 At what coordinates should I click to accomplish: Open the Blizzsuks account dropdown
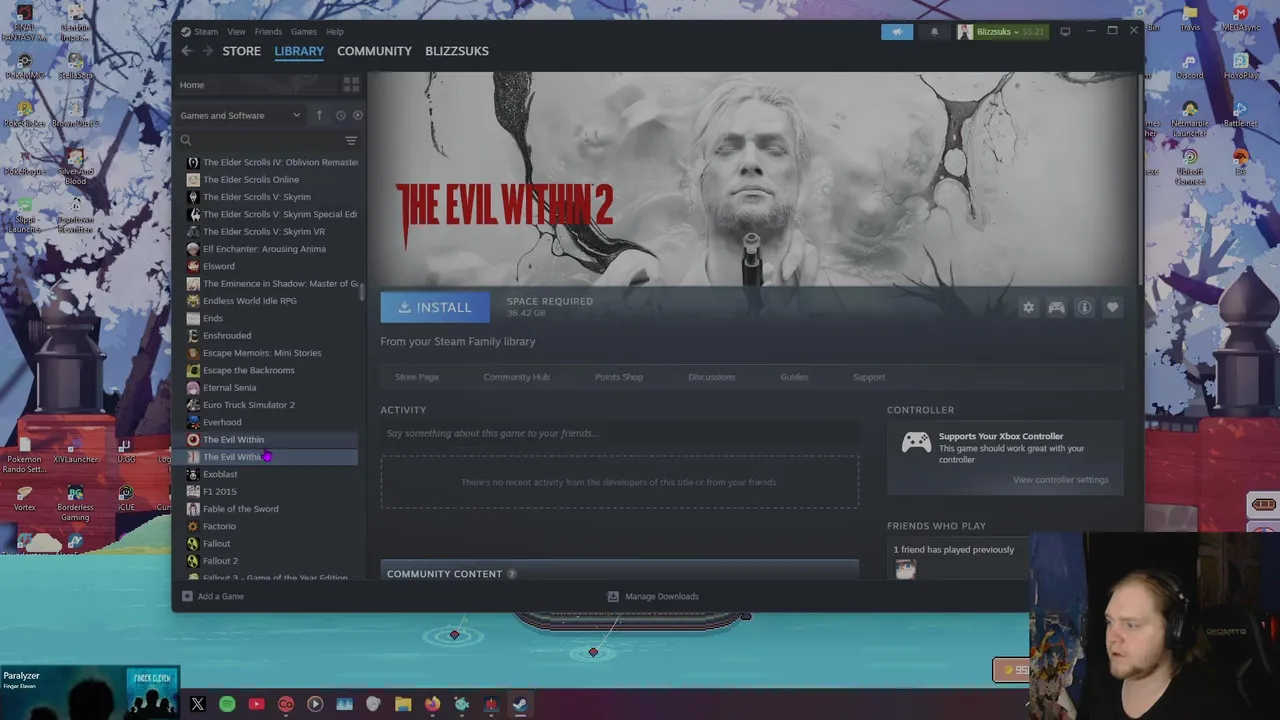pyautogui.click(x=1002, y=32)
